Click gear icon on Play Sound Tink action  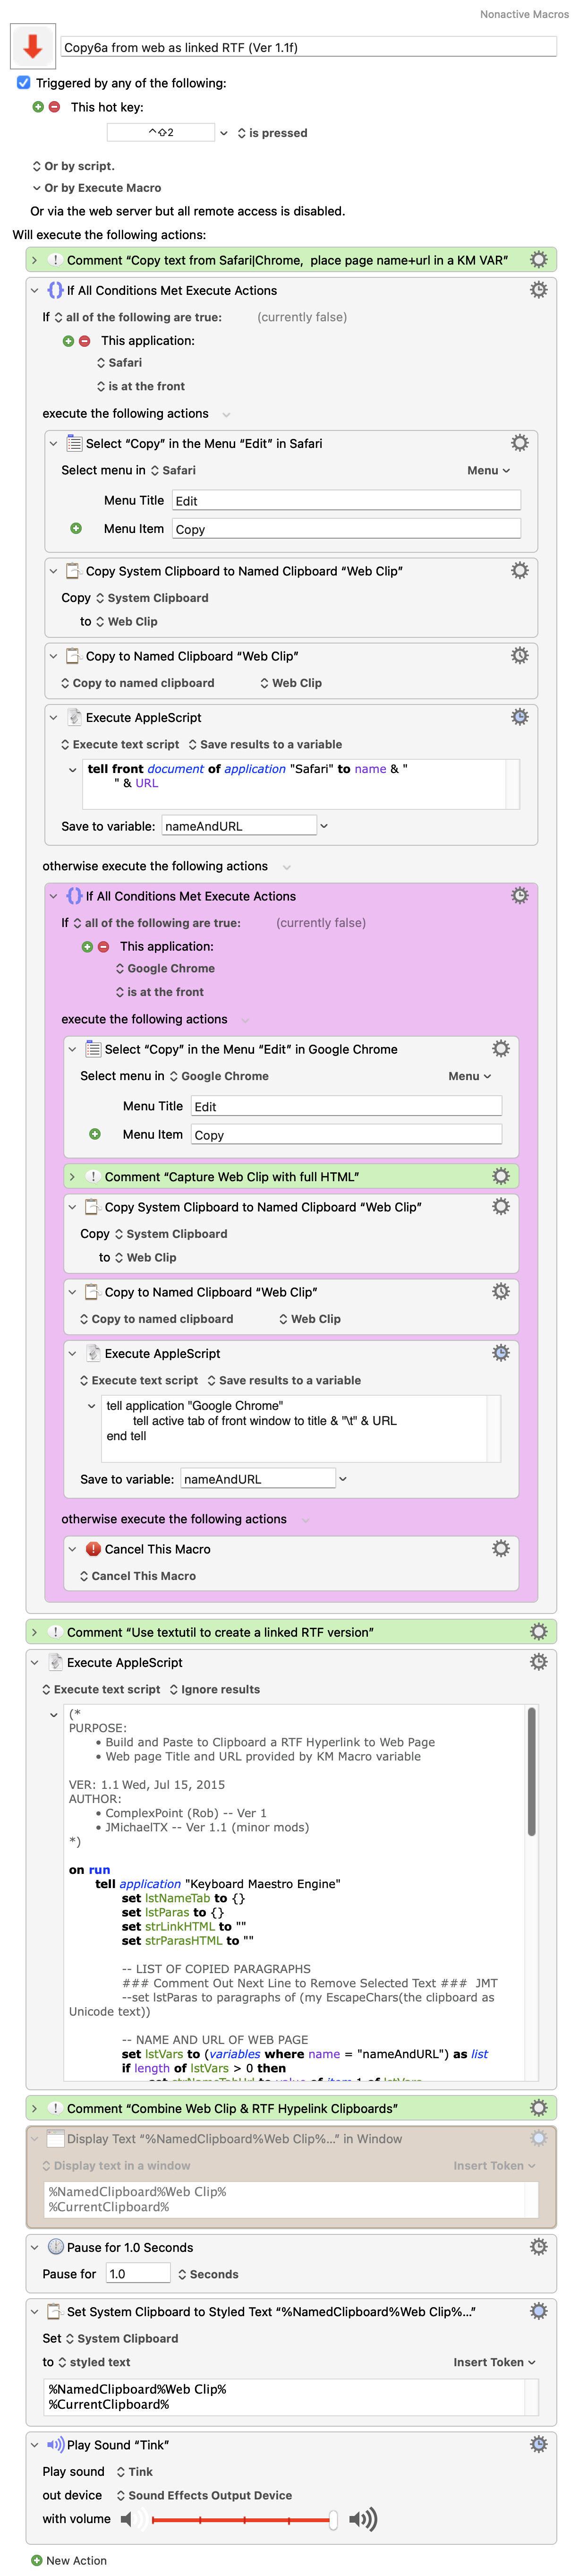click(538, 2444)
